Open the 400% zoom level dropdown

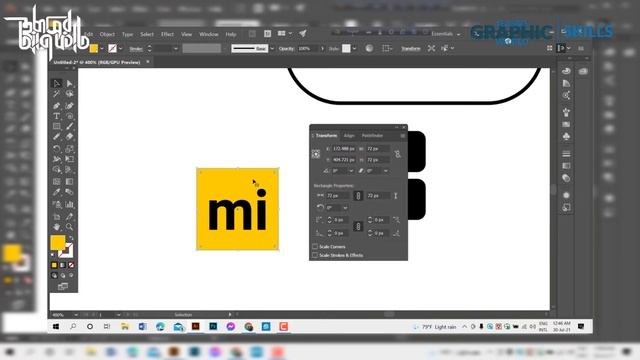point(76,315)
